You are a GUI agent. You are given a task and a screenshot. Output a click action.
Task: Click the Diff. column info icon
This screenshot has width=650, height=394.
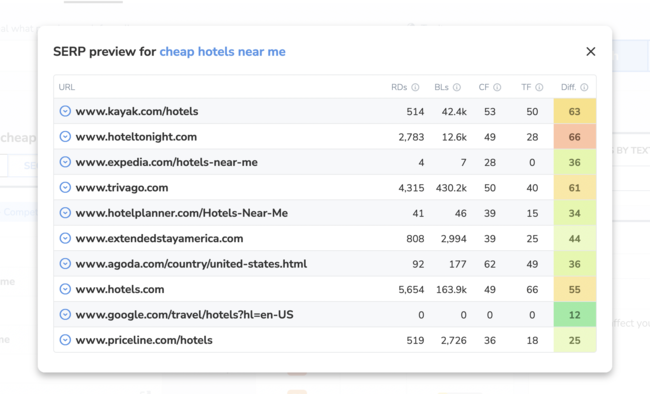pyautogui.click(x=584, y=87)
